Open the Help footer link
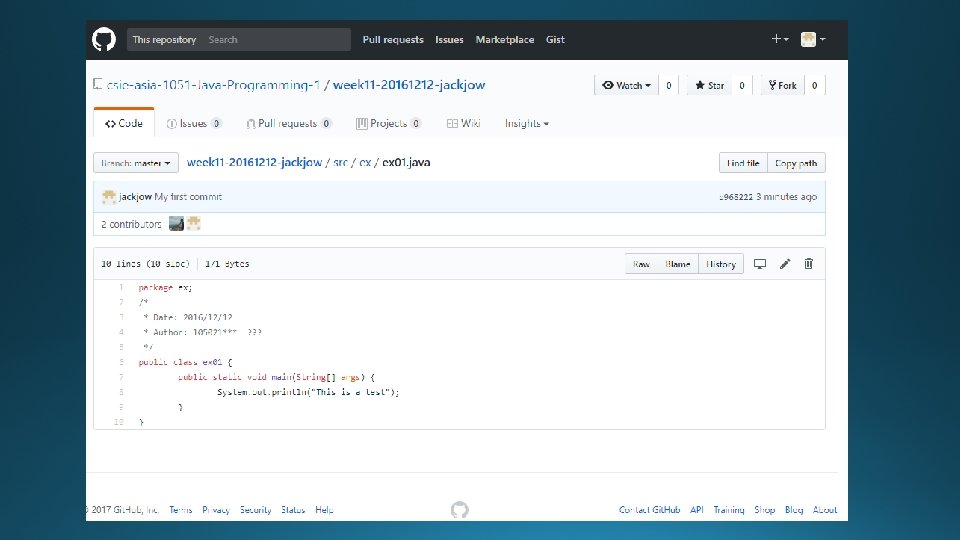The height and width of the screenshot is (540, 960). (324, 509)
